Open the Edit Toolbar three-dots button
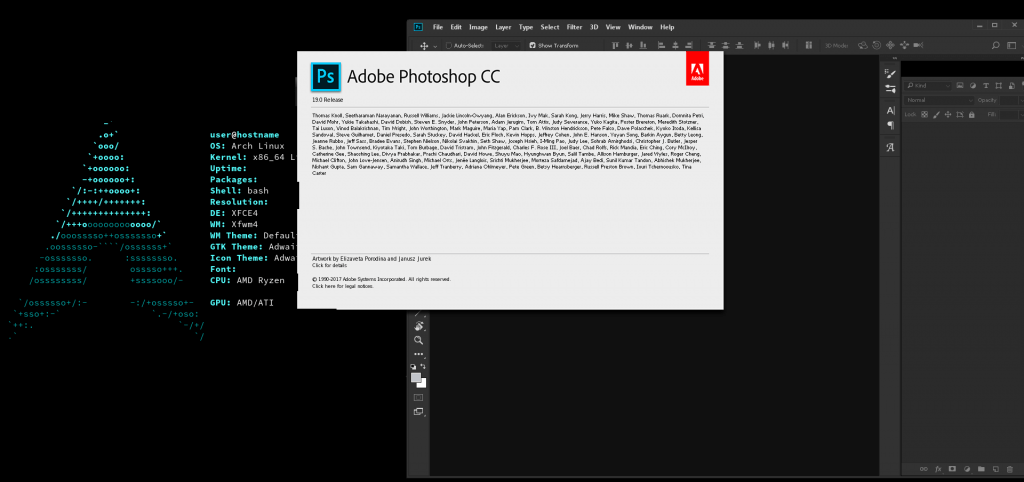The image size is (1024, 482). (419, 354)
